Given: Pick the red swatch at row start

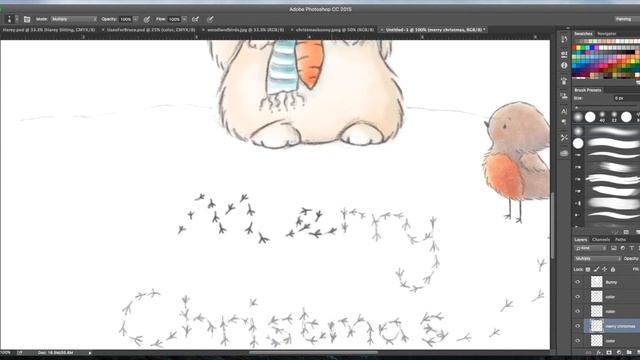Looking at the screenshot, I should pyautogui.click(x=574, y=48).
